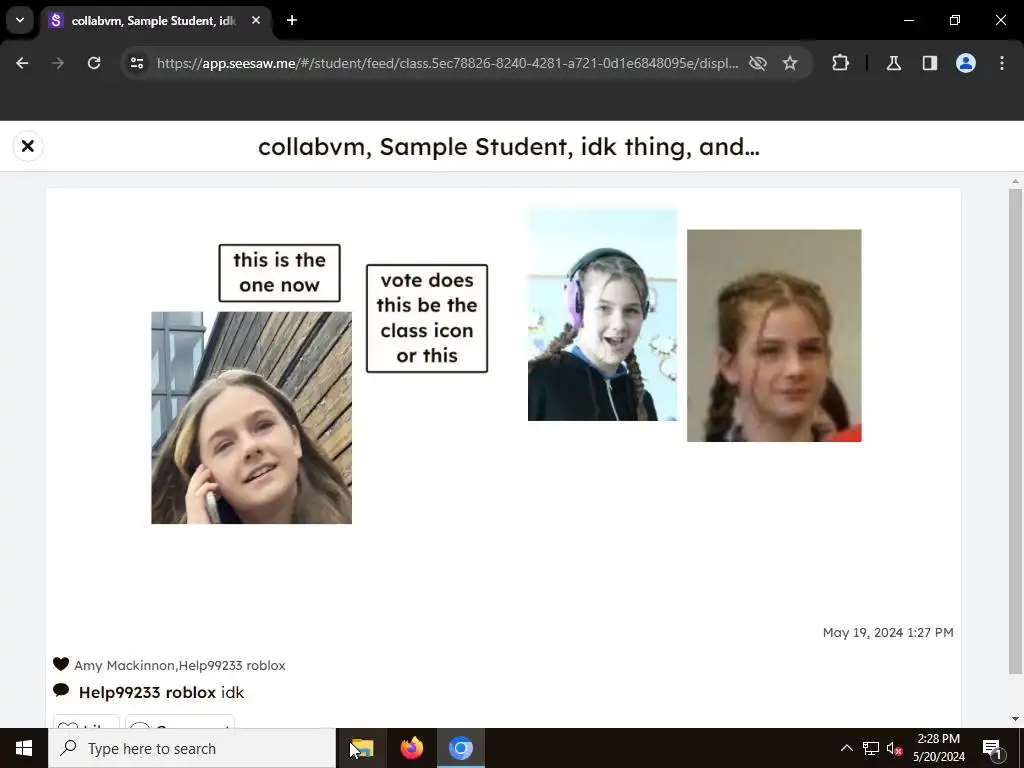Open the taskbar clock and date
The image size is (1024, 768).
pyautogui.click(x=938, y=748)
